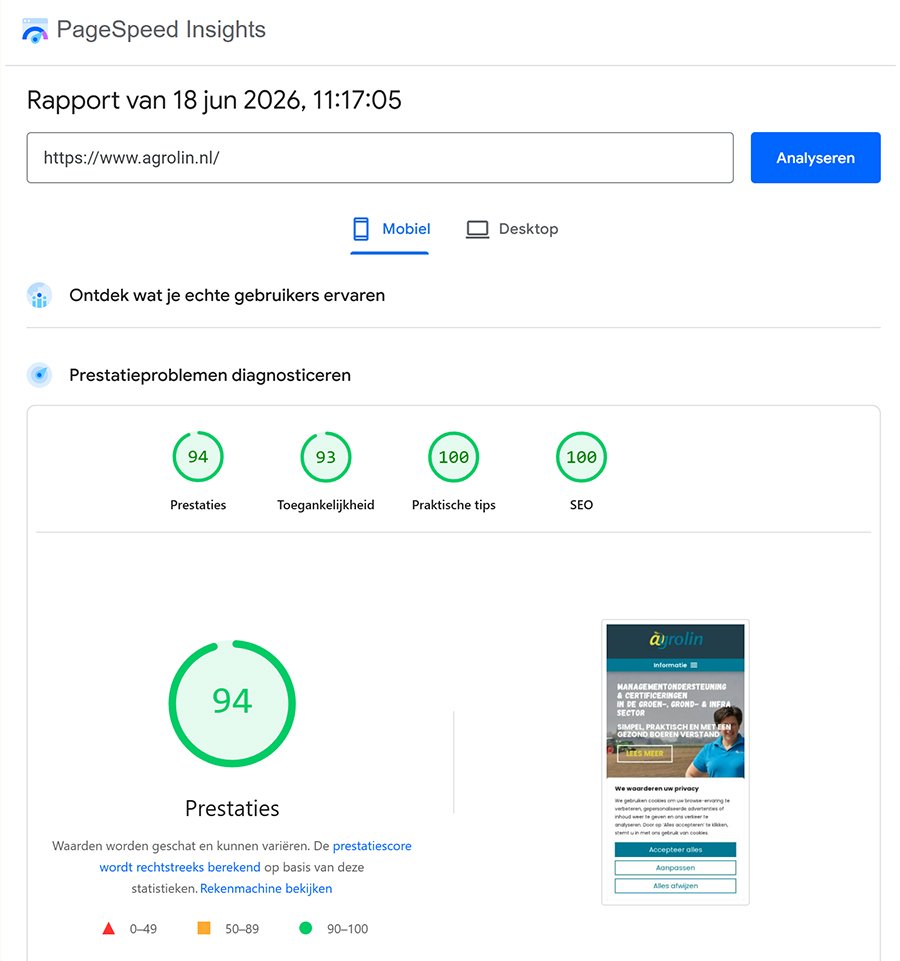This screenshot has width=900, height=961.
Task: Click the diagnose performance radar icon
Action: [x=39, y=374]
